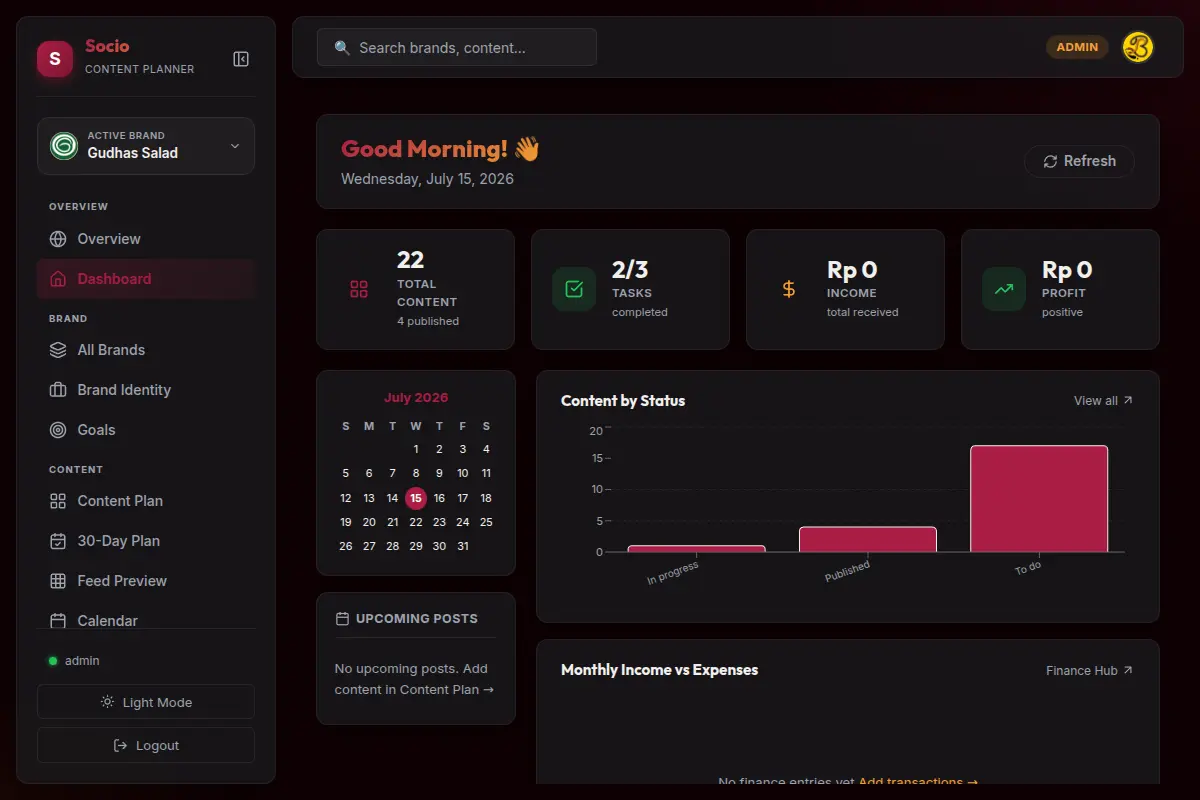This screenshot has height=800, width=1200.
Task: Expand the Active Brand dropdown
Action: (x=146, y=146)
